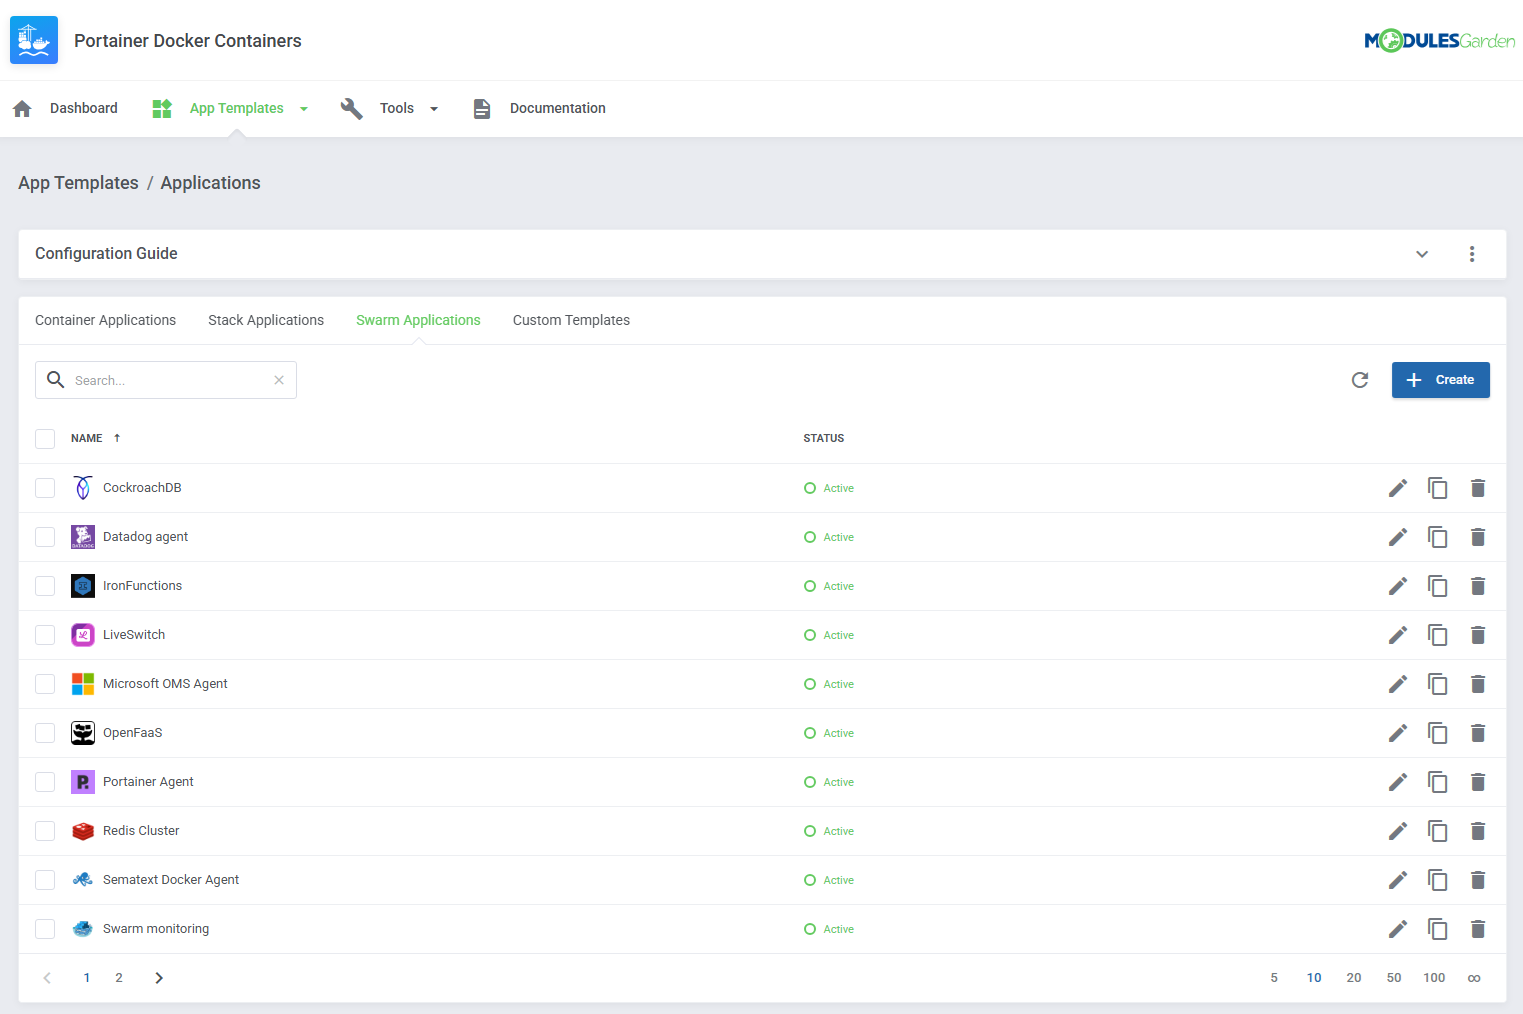This screenshot has width=1523, height=1014.
Task: Switch to the Custom Templates tab
Action: [571, 320]
